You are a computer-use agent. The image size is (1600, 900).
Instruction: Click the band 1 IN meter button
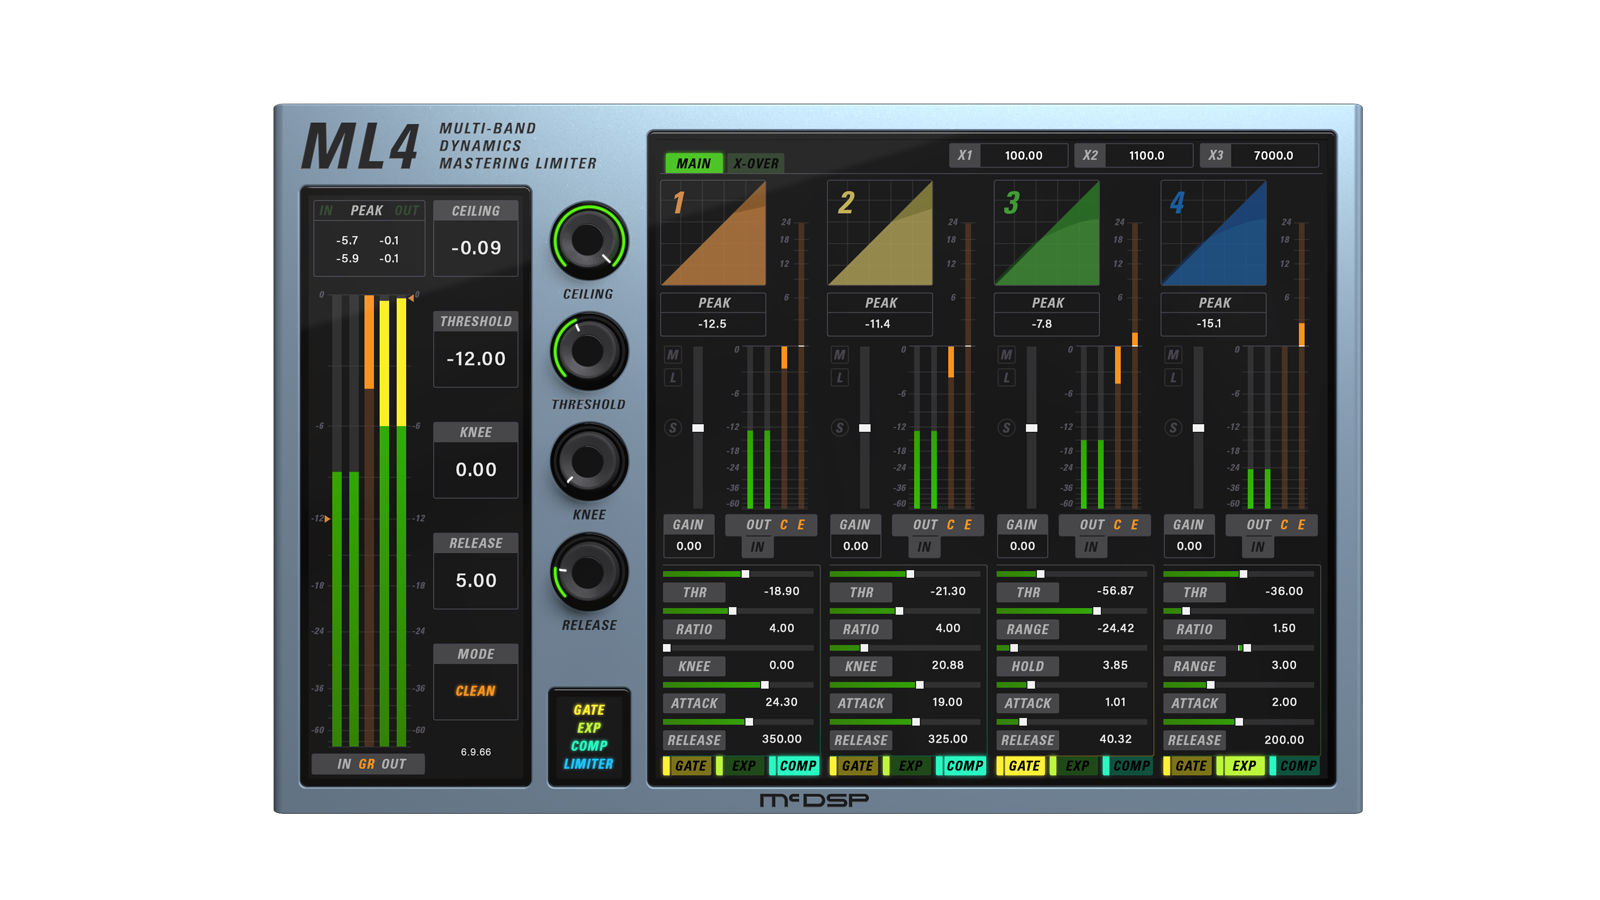coord(757,547)
